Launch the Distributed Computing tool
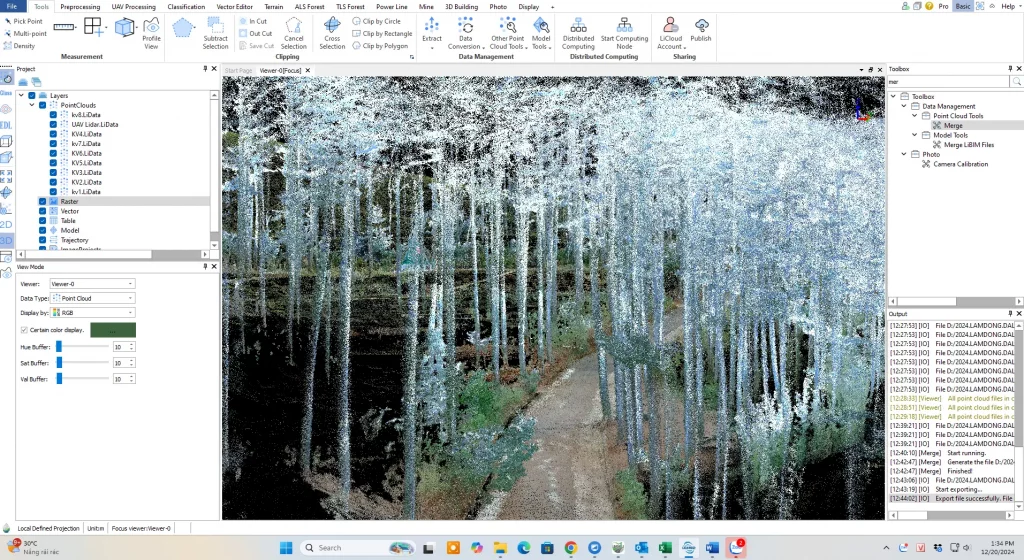 tap(578, 32)
